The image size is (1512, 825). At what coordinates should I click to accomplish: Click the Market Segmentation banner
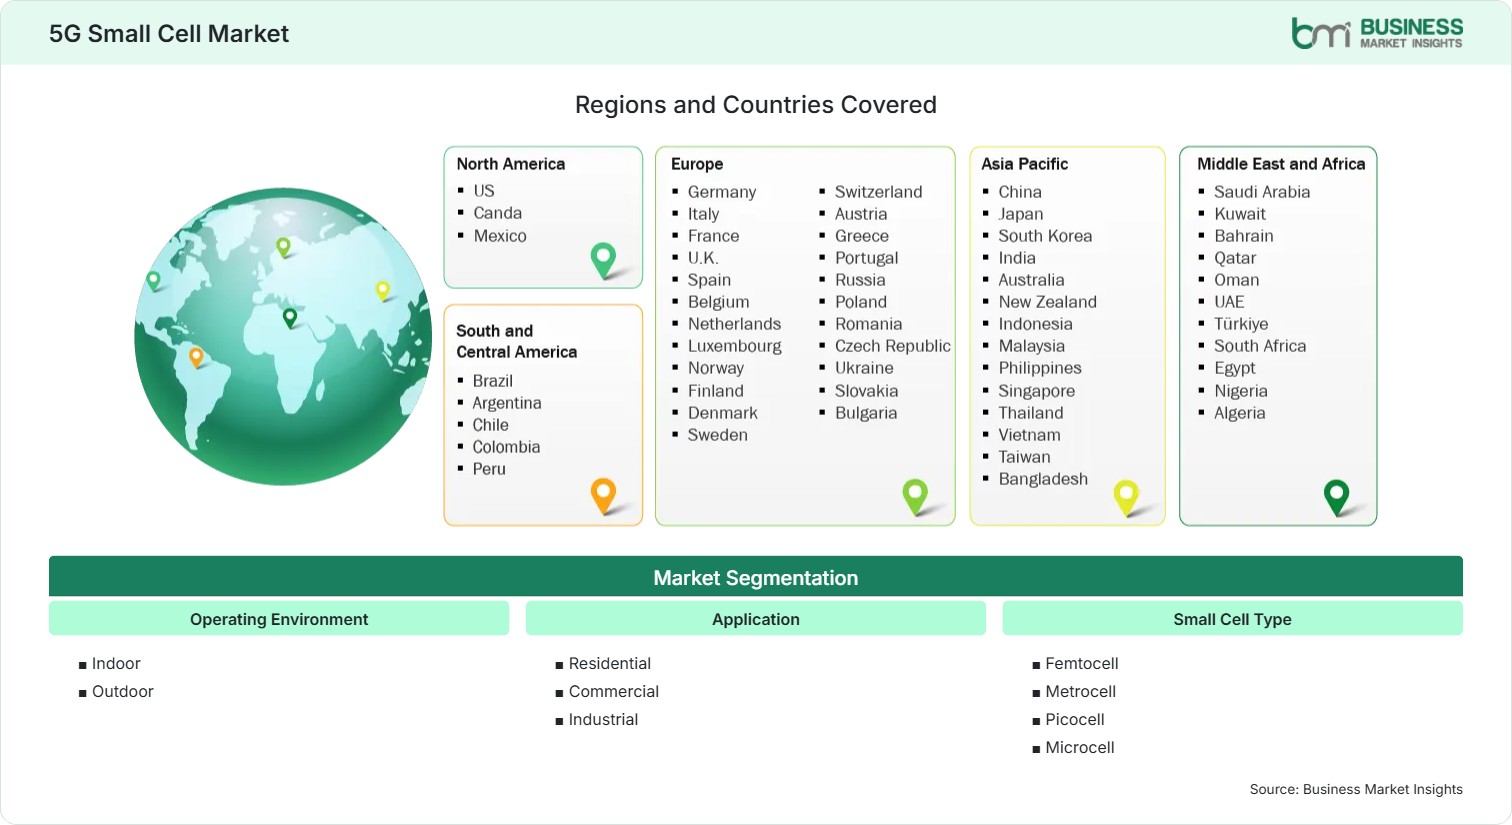pyautogui.click(x=756, y=577)
